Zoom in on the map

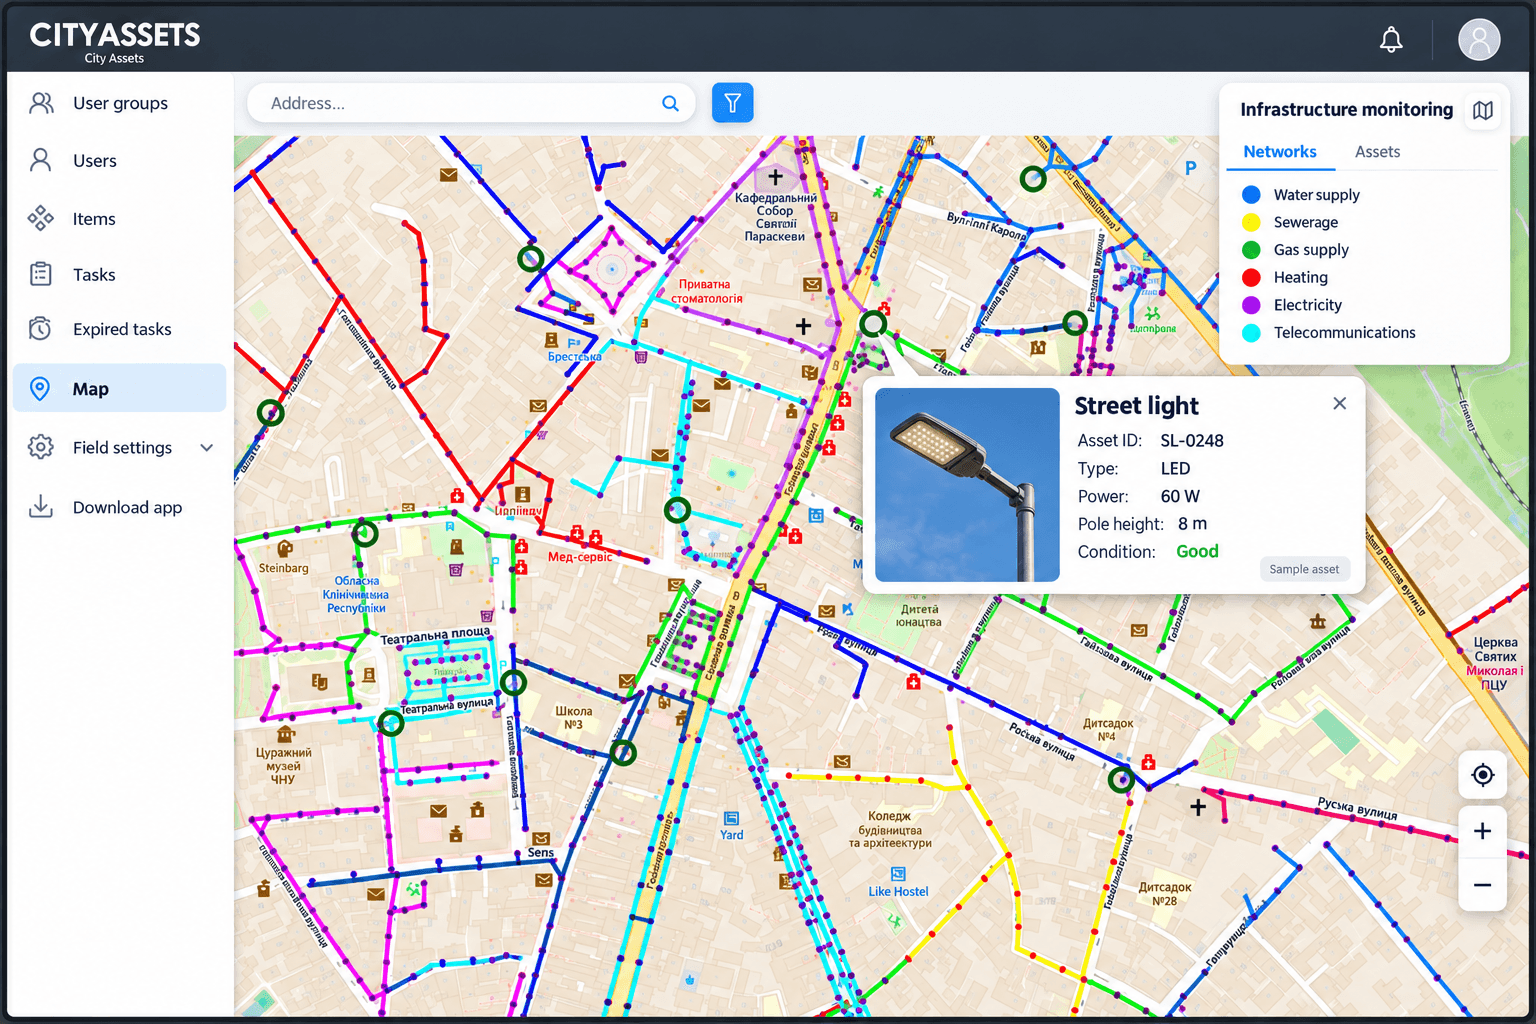point(1483,831)
